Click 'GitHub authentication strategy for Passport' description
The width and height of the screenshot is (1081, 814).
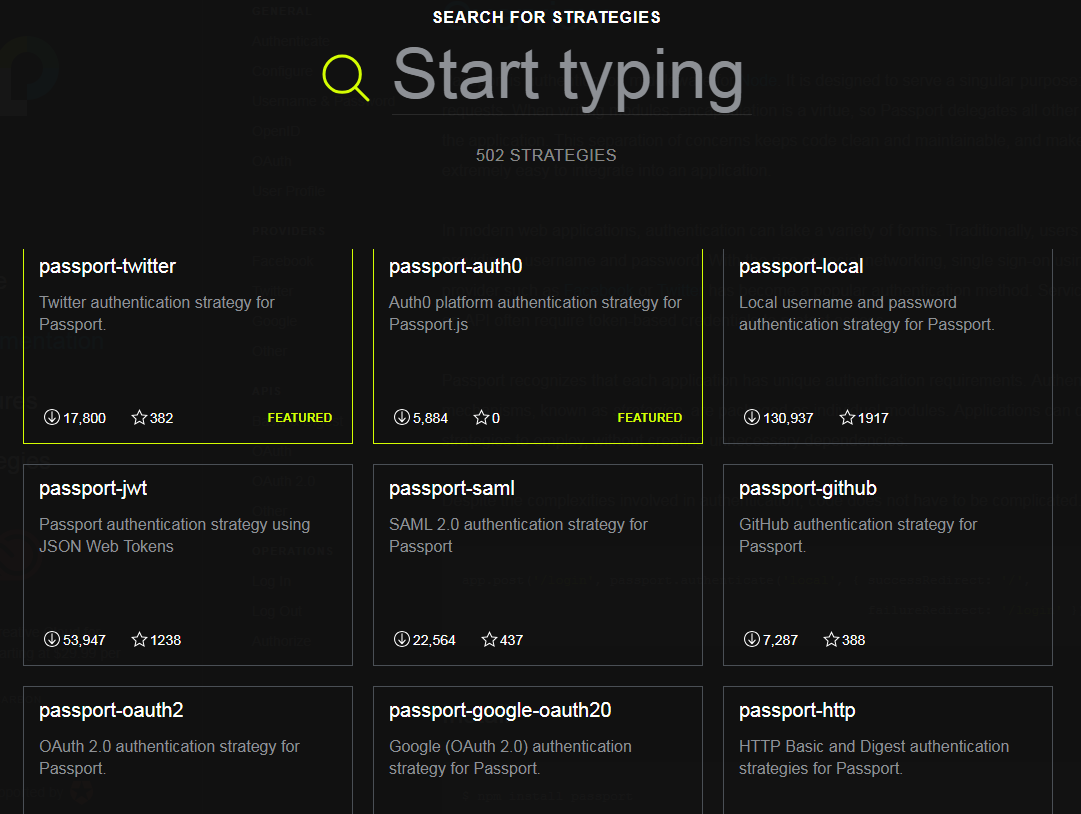click(x=858, y=535)
